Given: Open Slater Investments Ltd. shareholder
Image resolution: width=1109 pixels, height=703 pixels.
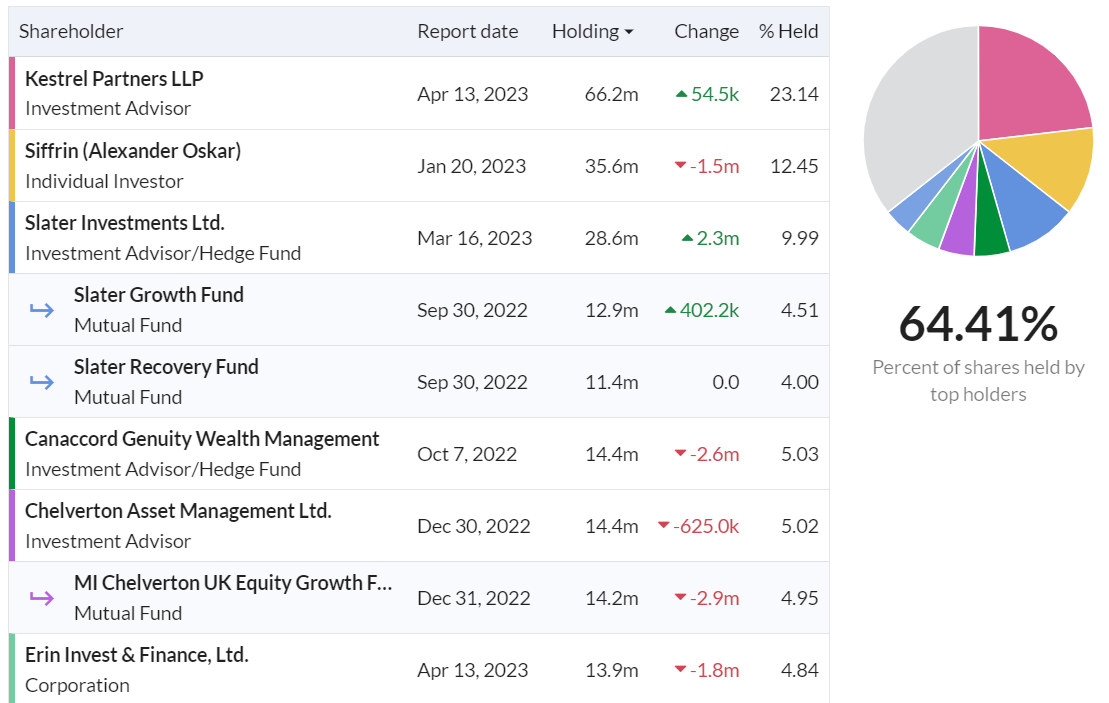Looking at the screenshot, I should (124, 223).
